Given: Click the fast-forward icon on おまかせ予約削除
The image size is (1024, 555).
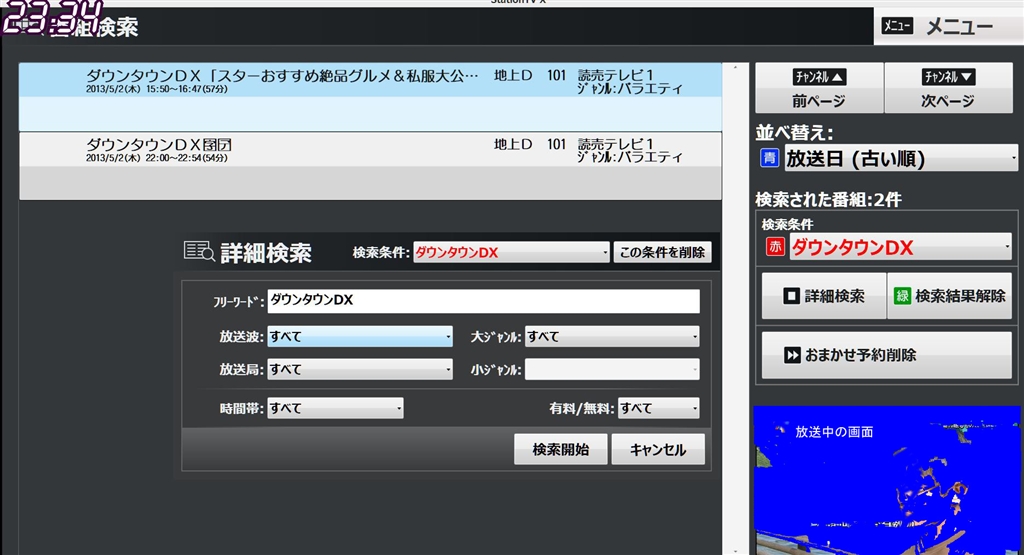Looking at the screenshot, I should 792,355.
